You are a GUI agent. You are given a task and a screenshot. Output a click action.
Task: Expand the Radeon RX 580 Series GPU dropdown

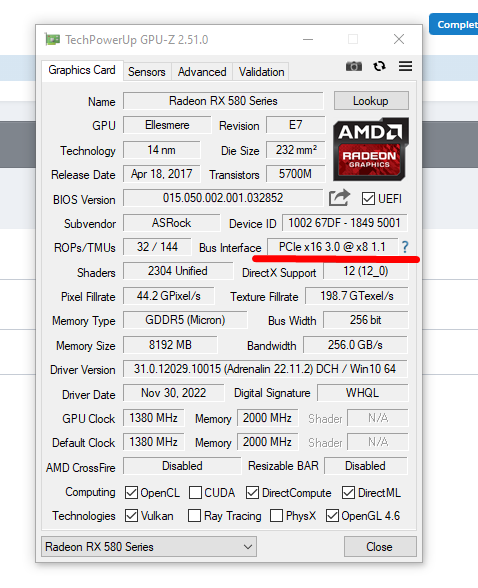click(149, 546)
